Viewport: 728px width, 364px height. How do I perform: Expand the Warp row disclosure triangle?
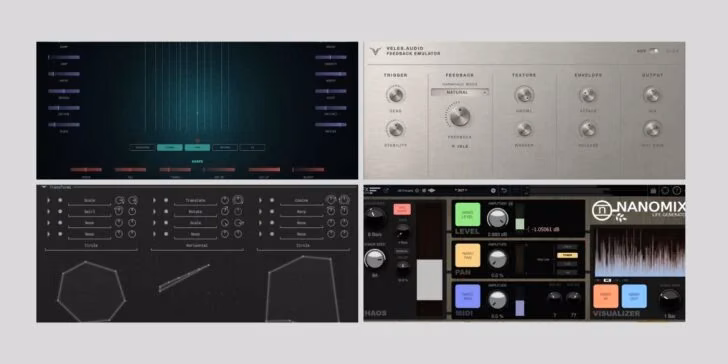click(x=260, y=211)
